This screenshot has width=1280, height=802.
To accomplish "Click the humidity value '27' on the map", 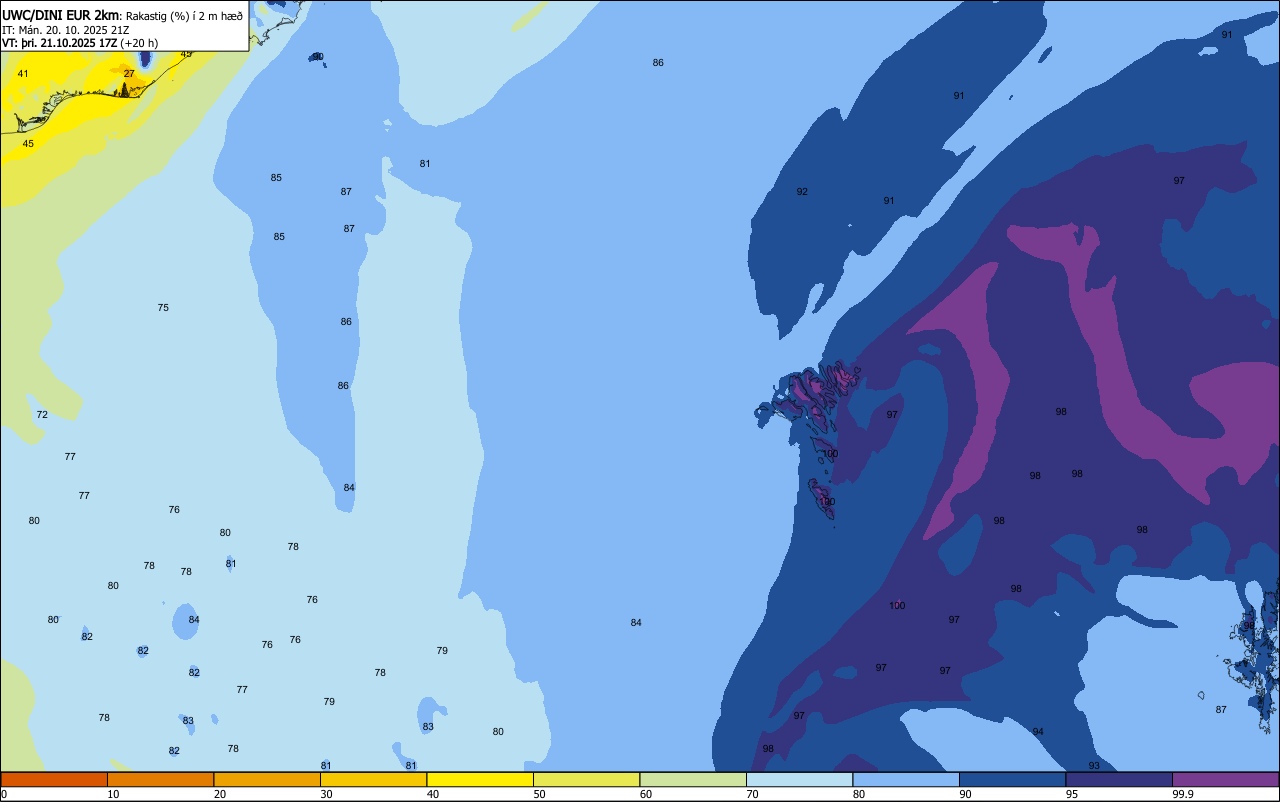I will [x=129, y=73].
